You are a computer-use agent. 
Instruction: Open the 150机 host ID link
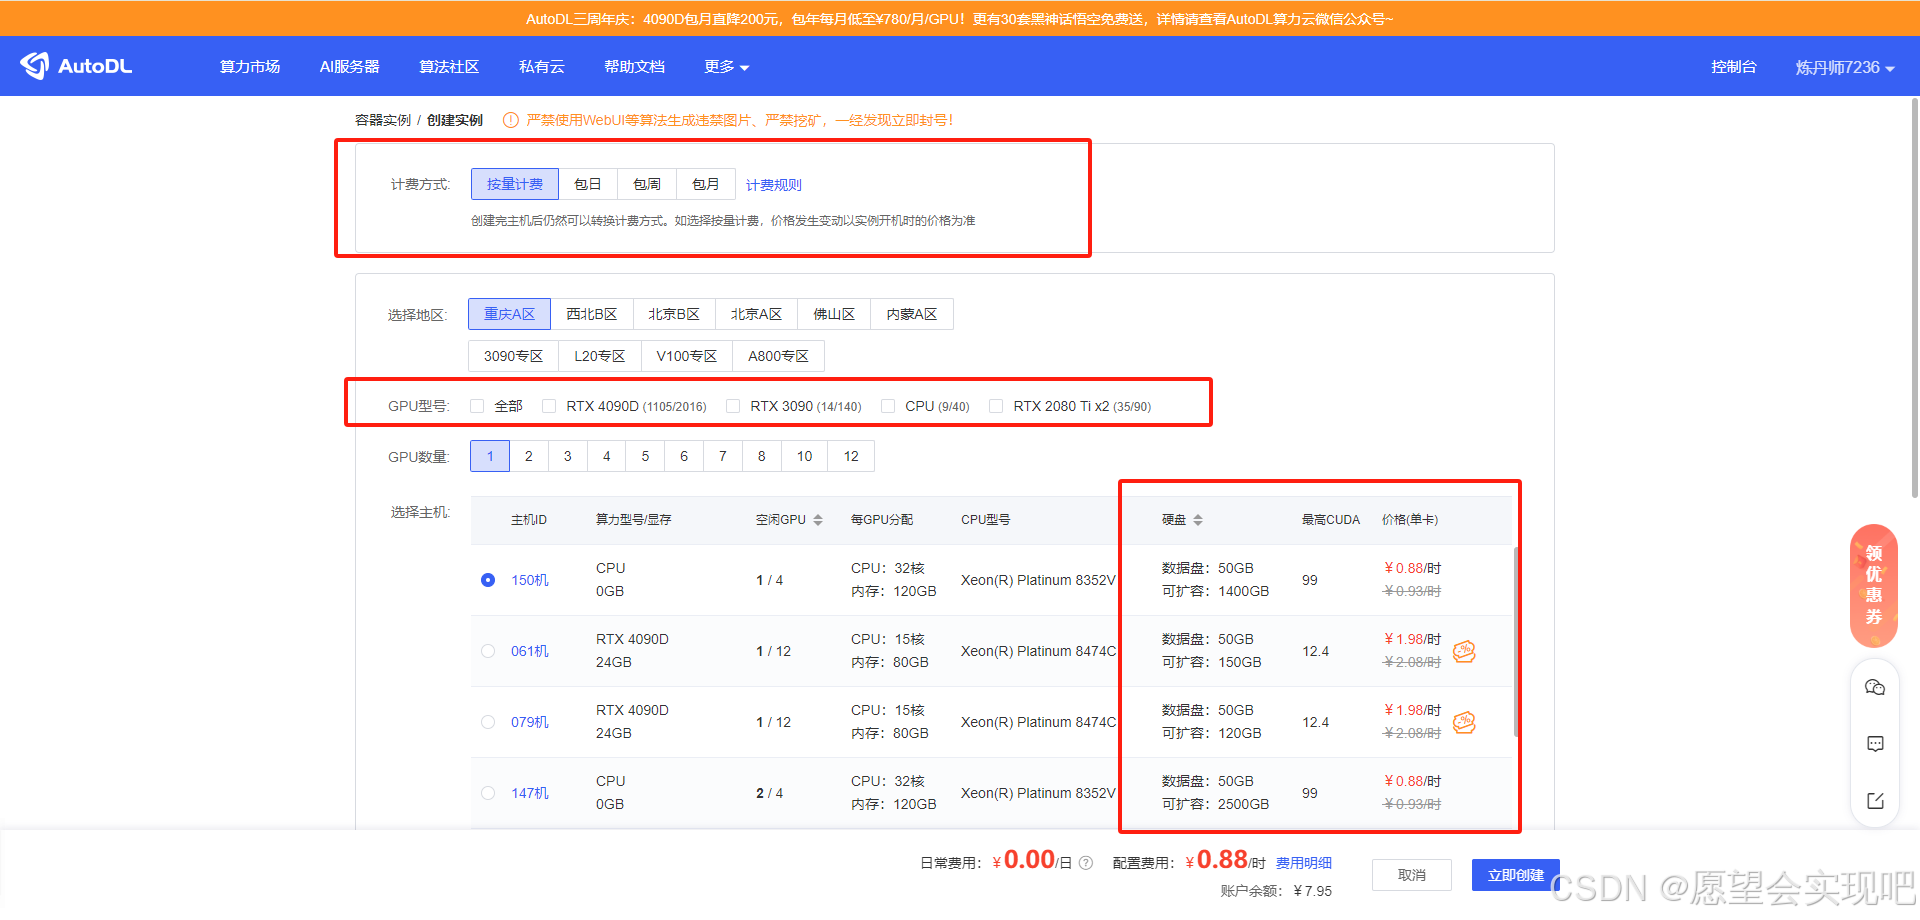tap(530, 580)
